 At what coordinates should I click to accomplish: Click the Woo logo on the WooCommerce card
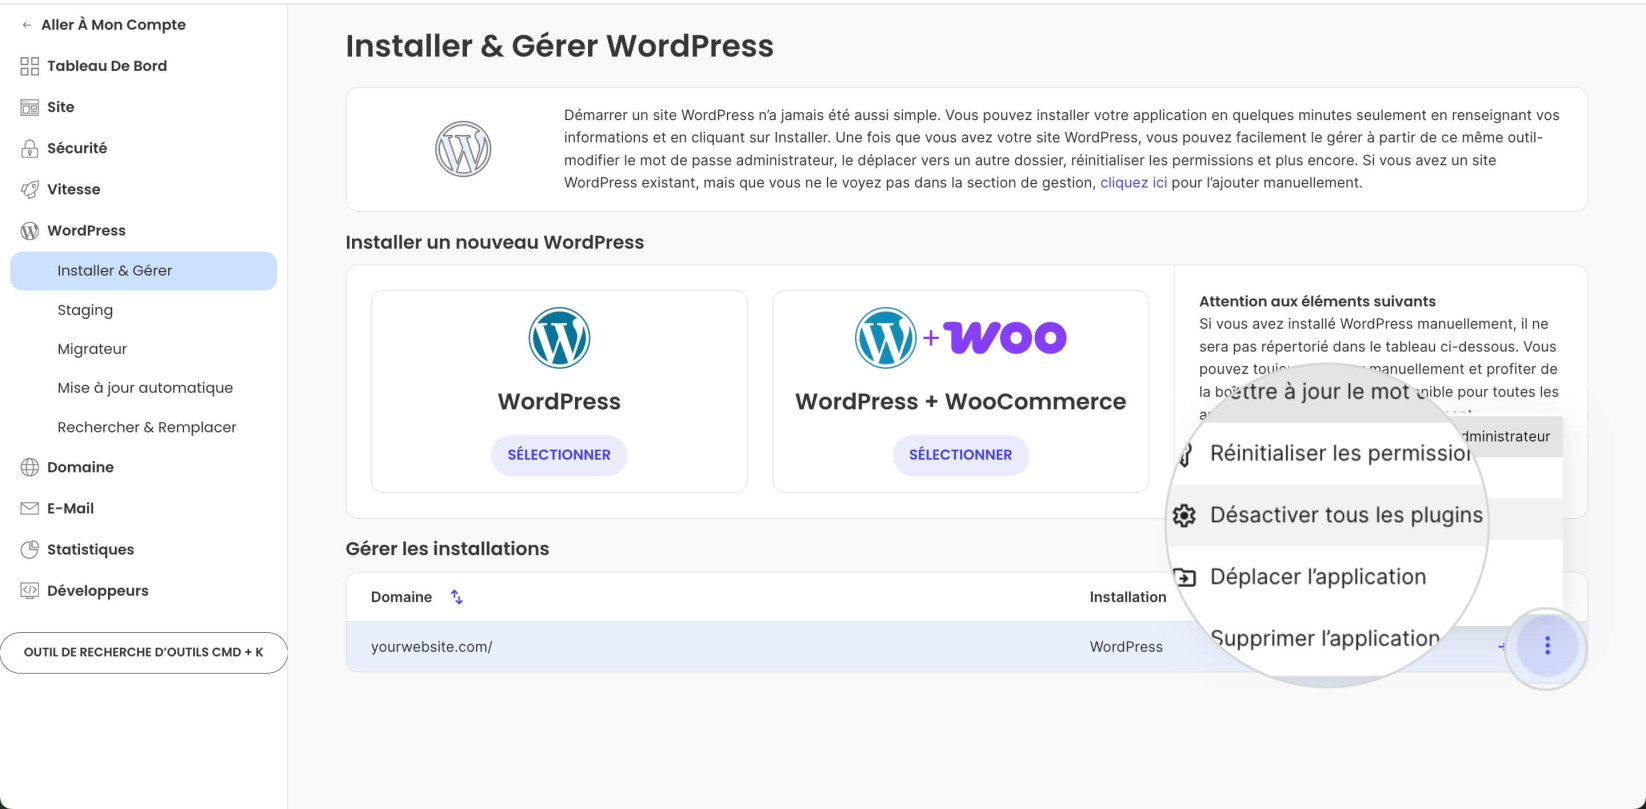point(1005,338)
